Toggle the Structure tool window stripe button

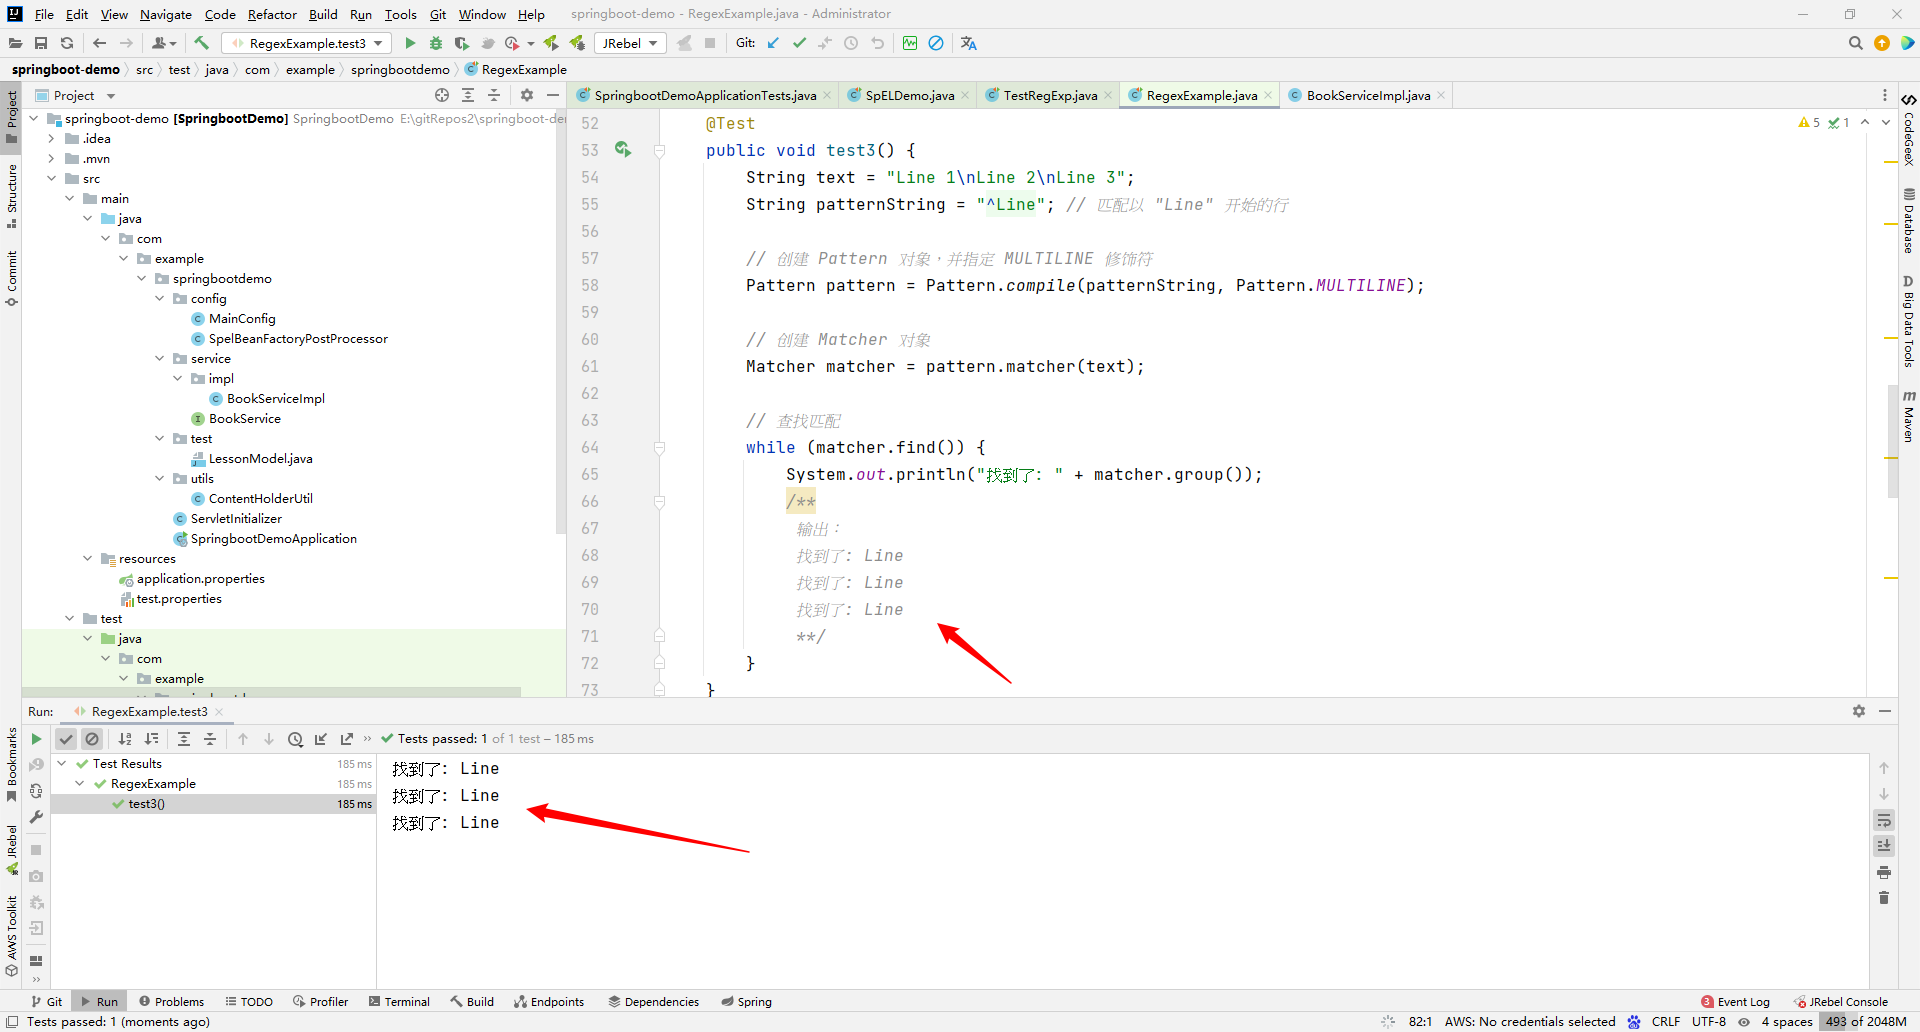click(x=11, y=195)
